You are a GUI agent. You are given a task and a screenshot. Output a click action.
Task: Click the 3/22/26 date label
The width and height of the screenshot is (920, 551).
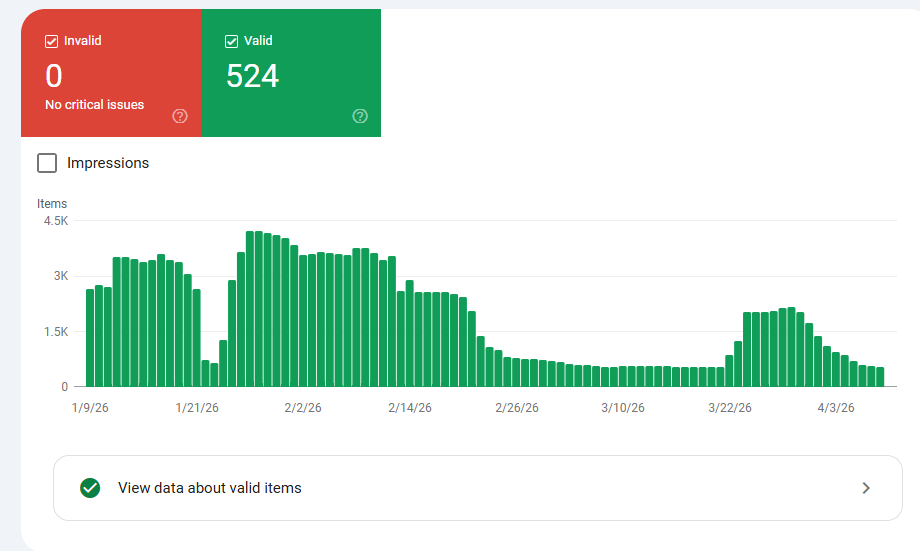click(730, 408)
